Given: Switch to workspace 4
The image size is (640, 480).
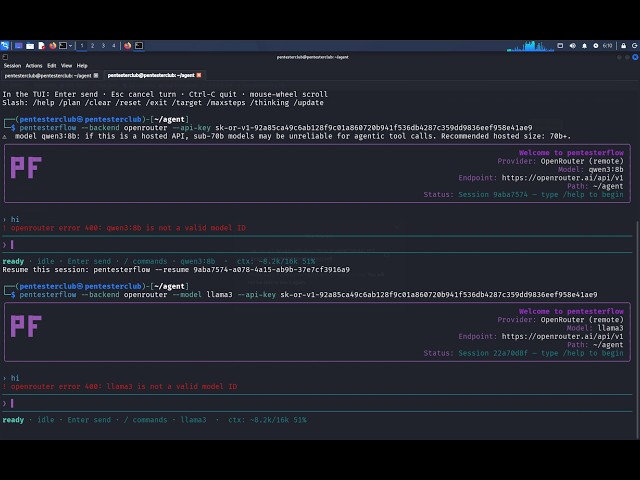Looking at the screenshot, I should point(114,46).
